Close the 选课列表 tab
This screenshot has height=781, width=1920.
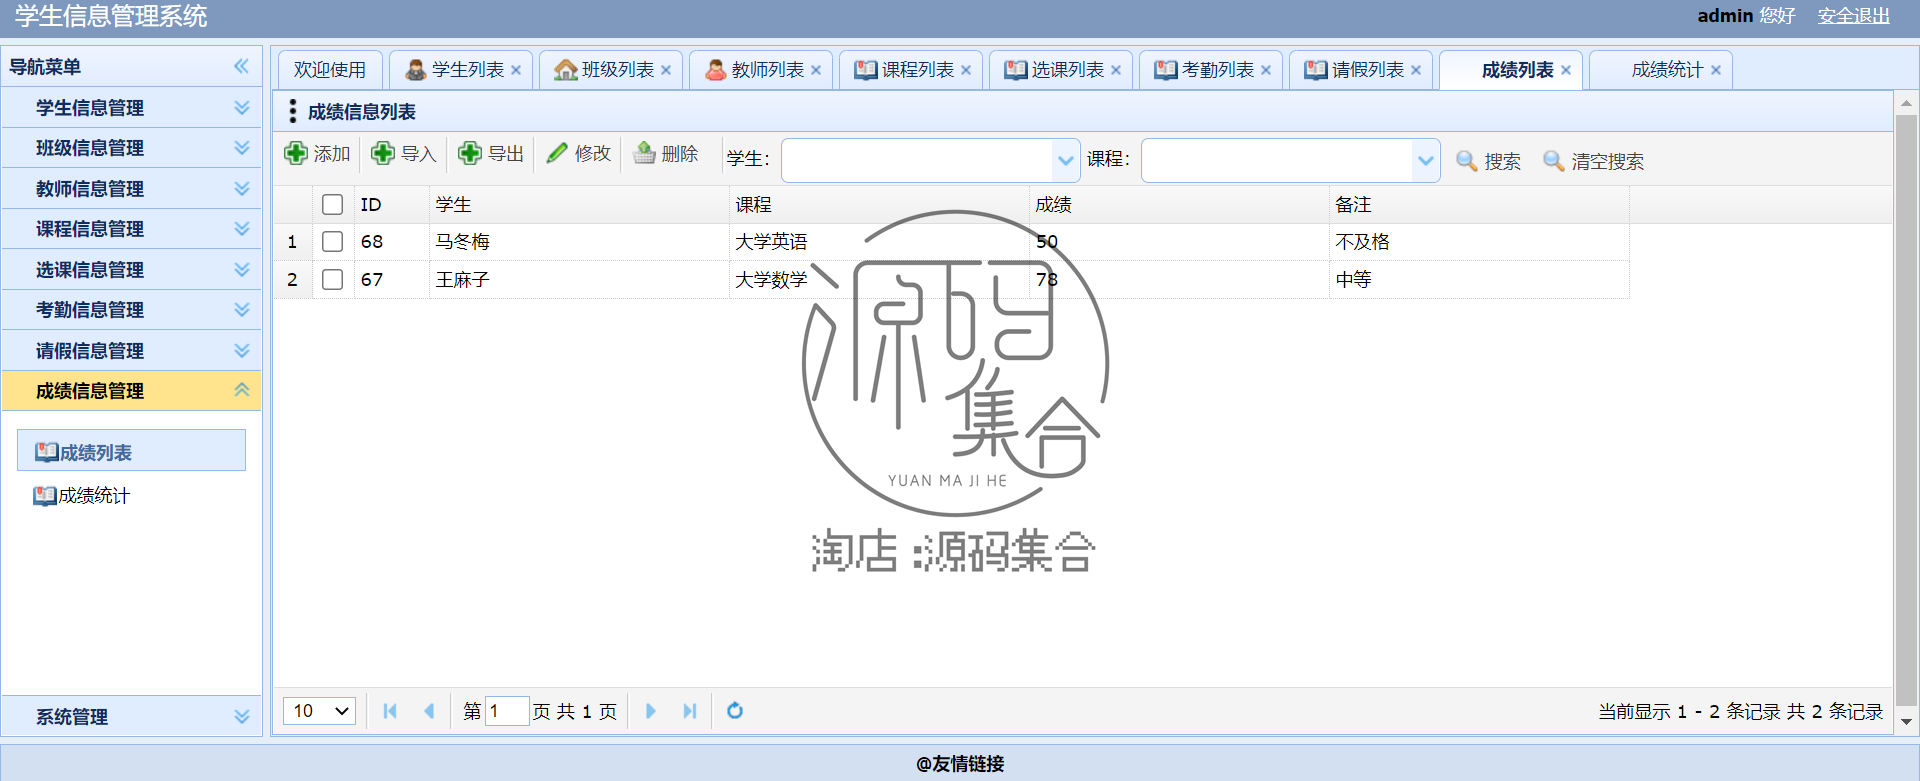(1116, 70)
